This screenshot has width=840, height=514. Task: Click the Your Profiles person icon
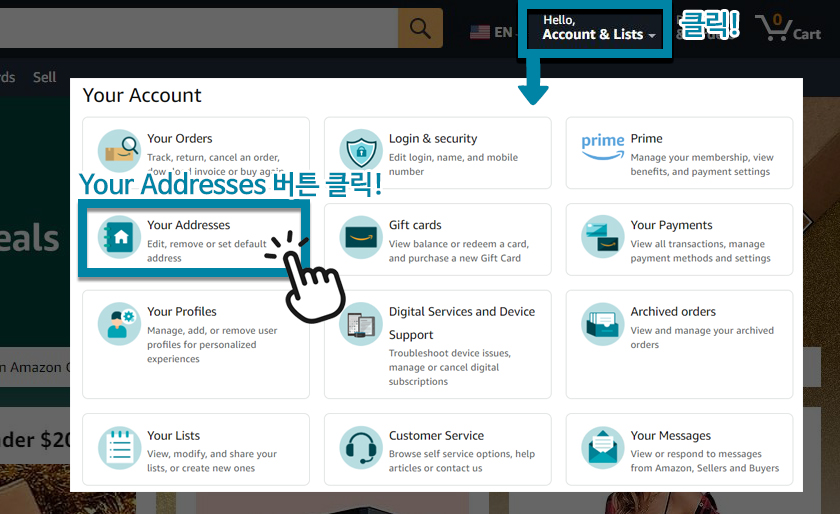pyautogui.click(x=119, y=324)
